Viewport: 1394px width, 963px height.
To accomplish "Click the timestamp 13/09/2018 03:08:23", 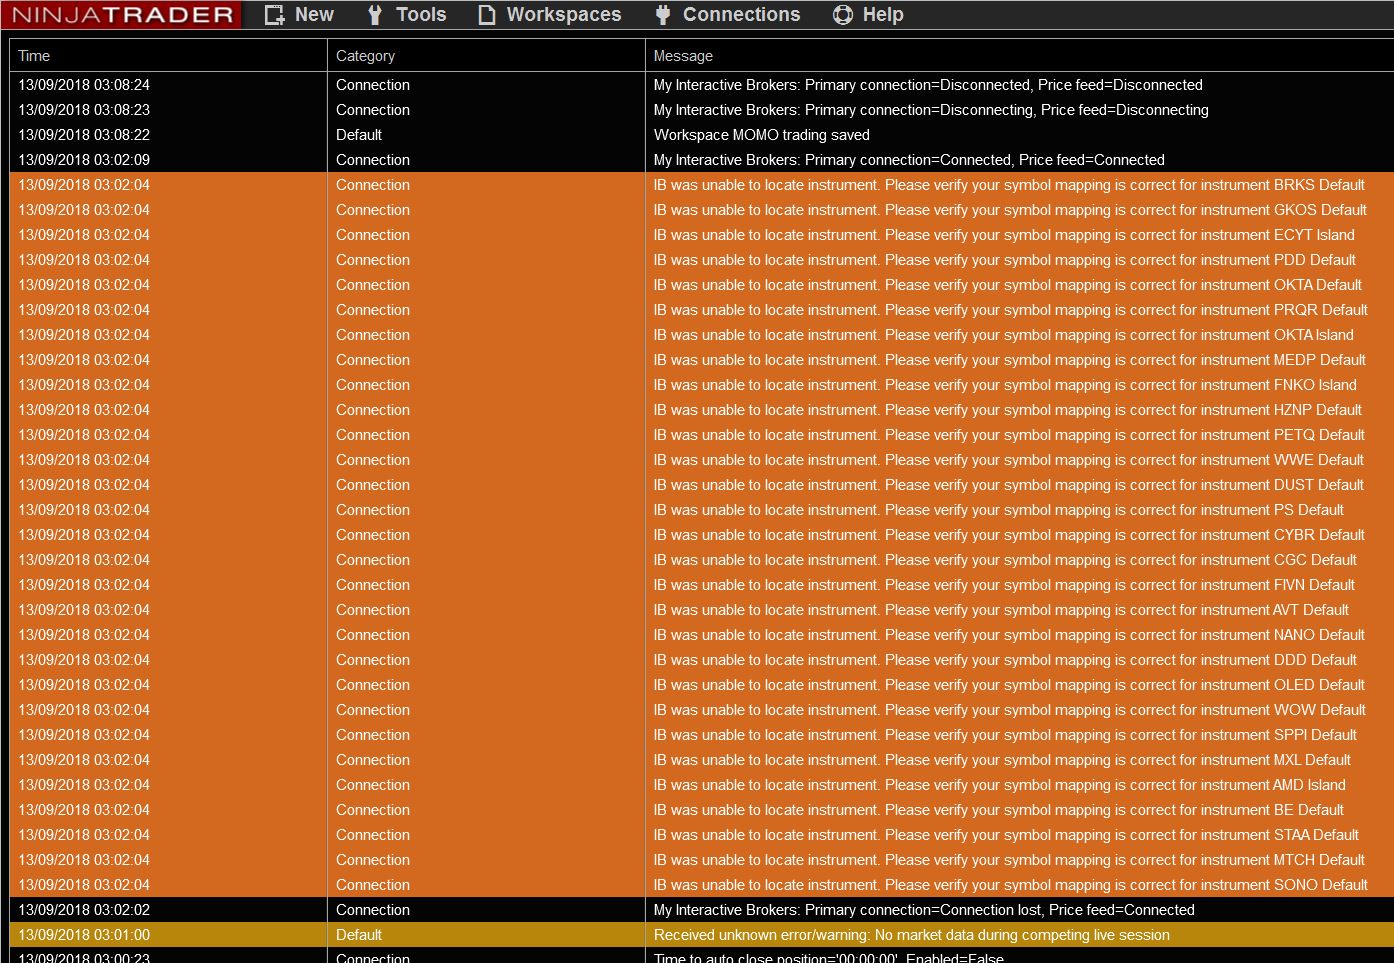I will 84,110.
